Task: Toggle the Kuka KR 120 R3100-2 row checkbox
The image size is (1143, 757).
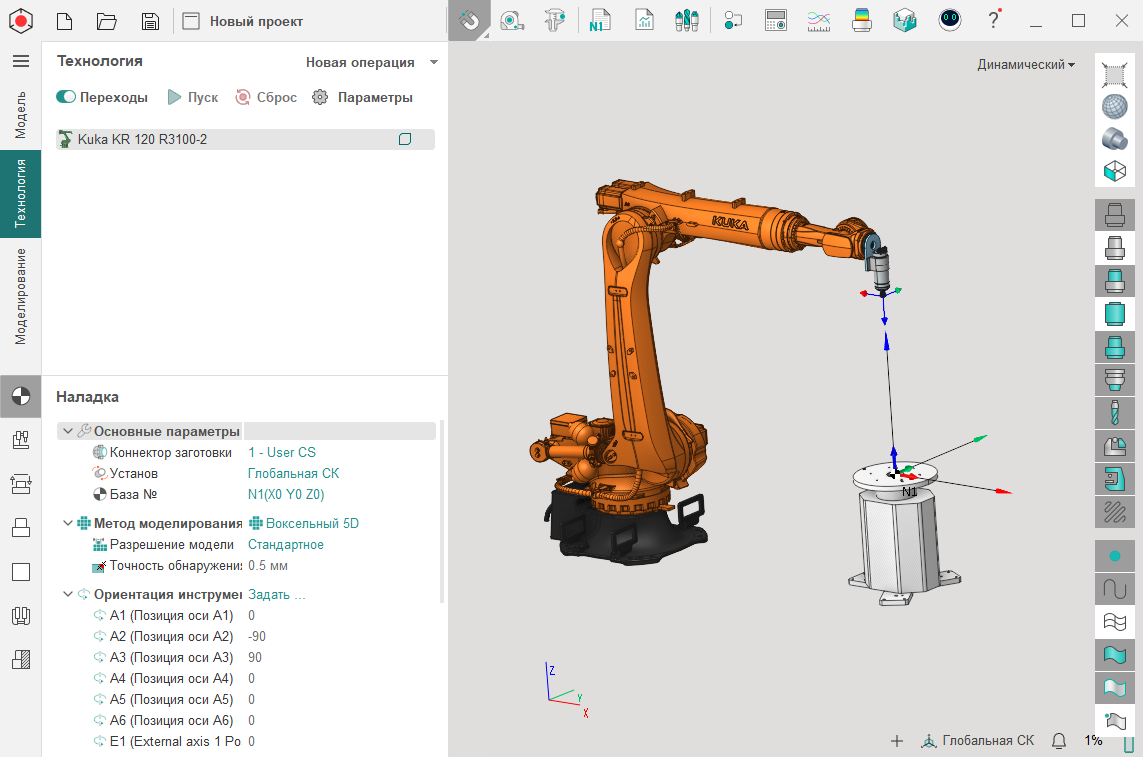Action: pyautogui.click(x=405, y=139)
